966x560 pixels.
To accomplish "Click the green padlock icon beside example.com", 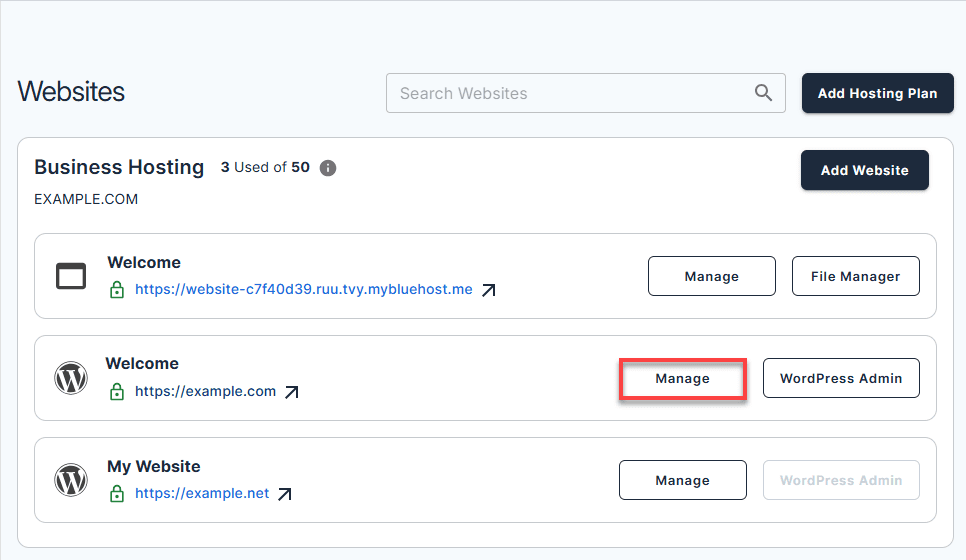I will [117, 392].
